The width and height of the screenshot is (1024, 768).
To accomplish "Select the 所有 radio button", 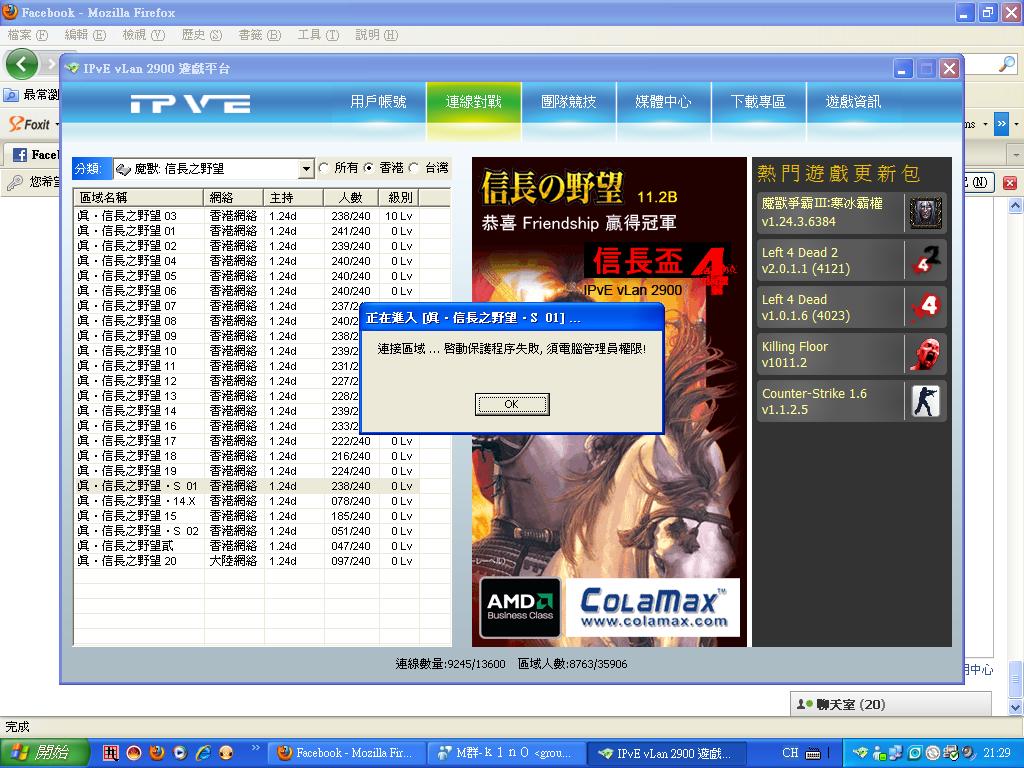I will point(324,168).
